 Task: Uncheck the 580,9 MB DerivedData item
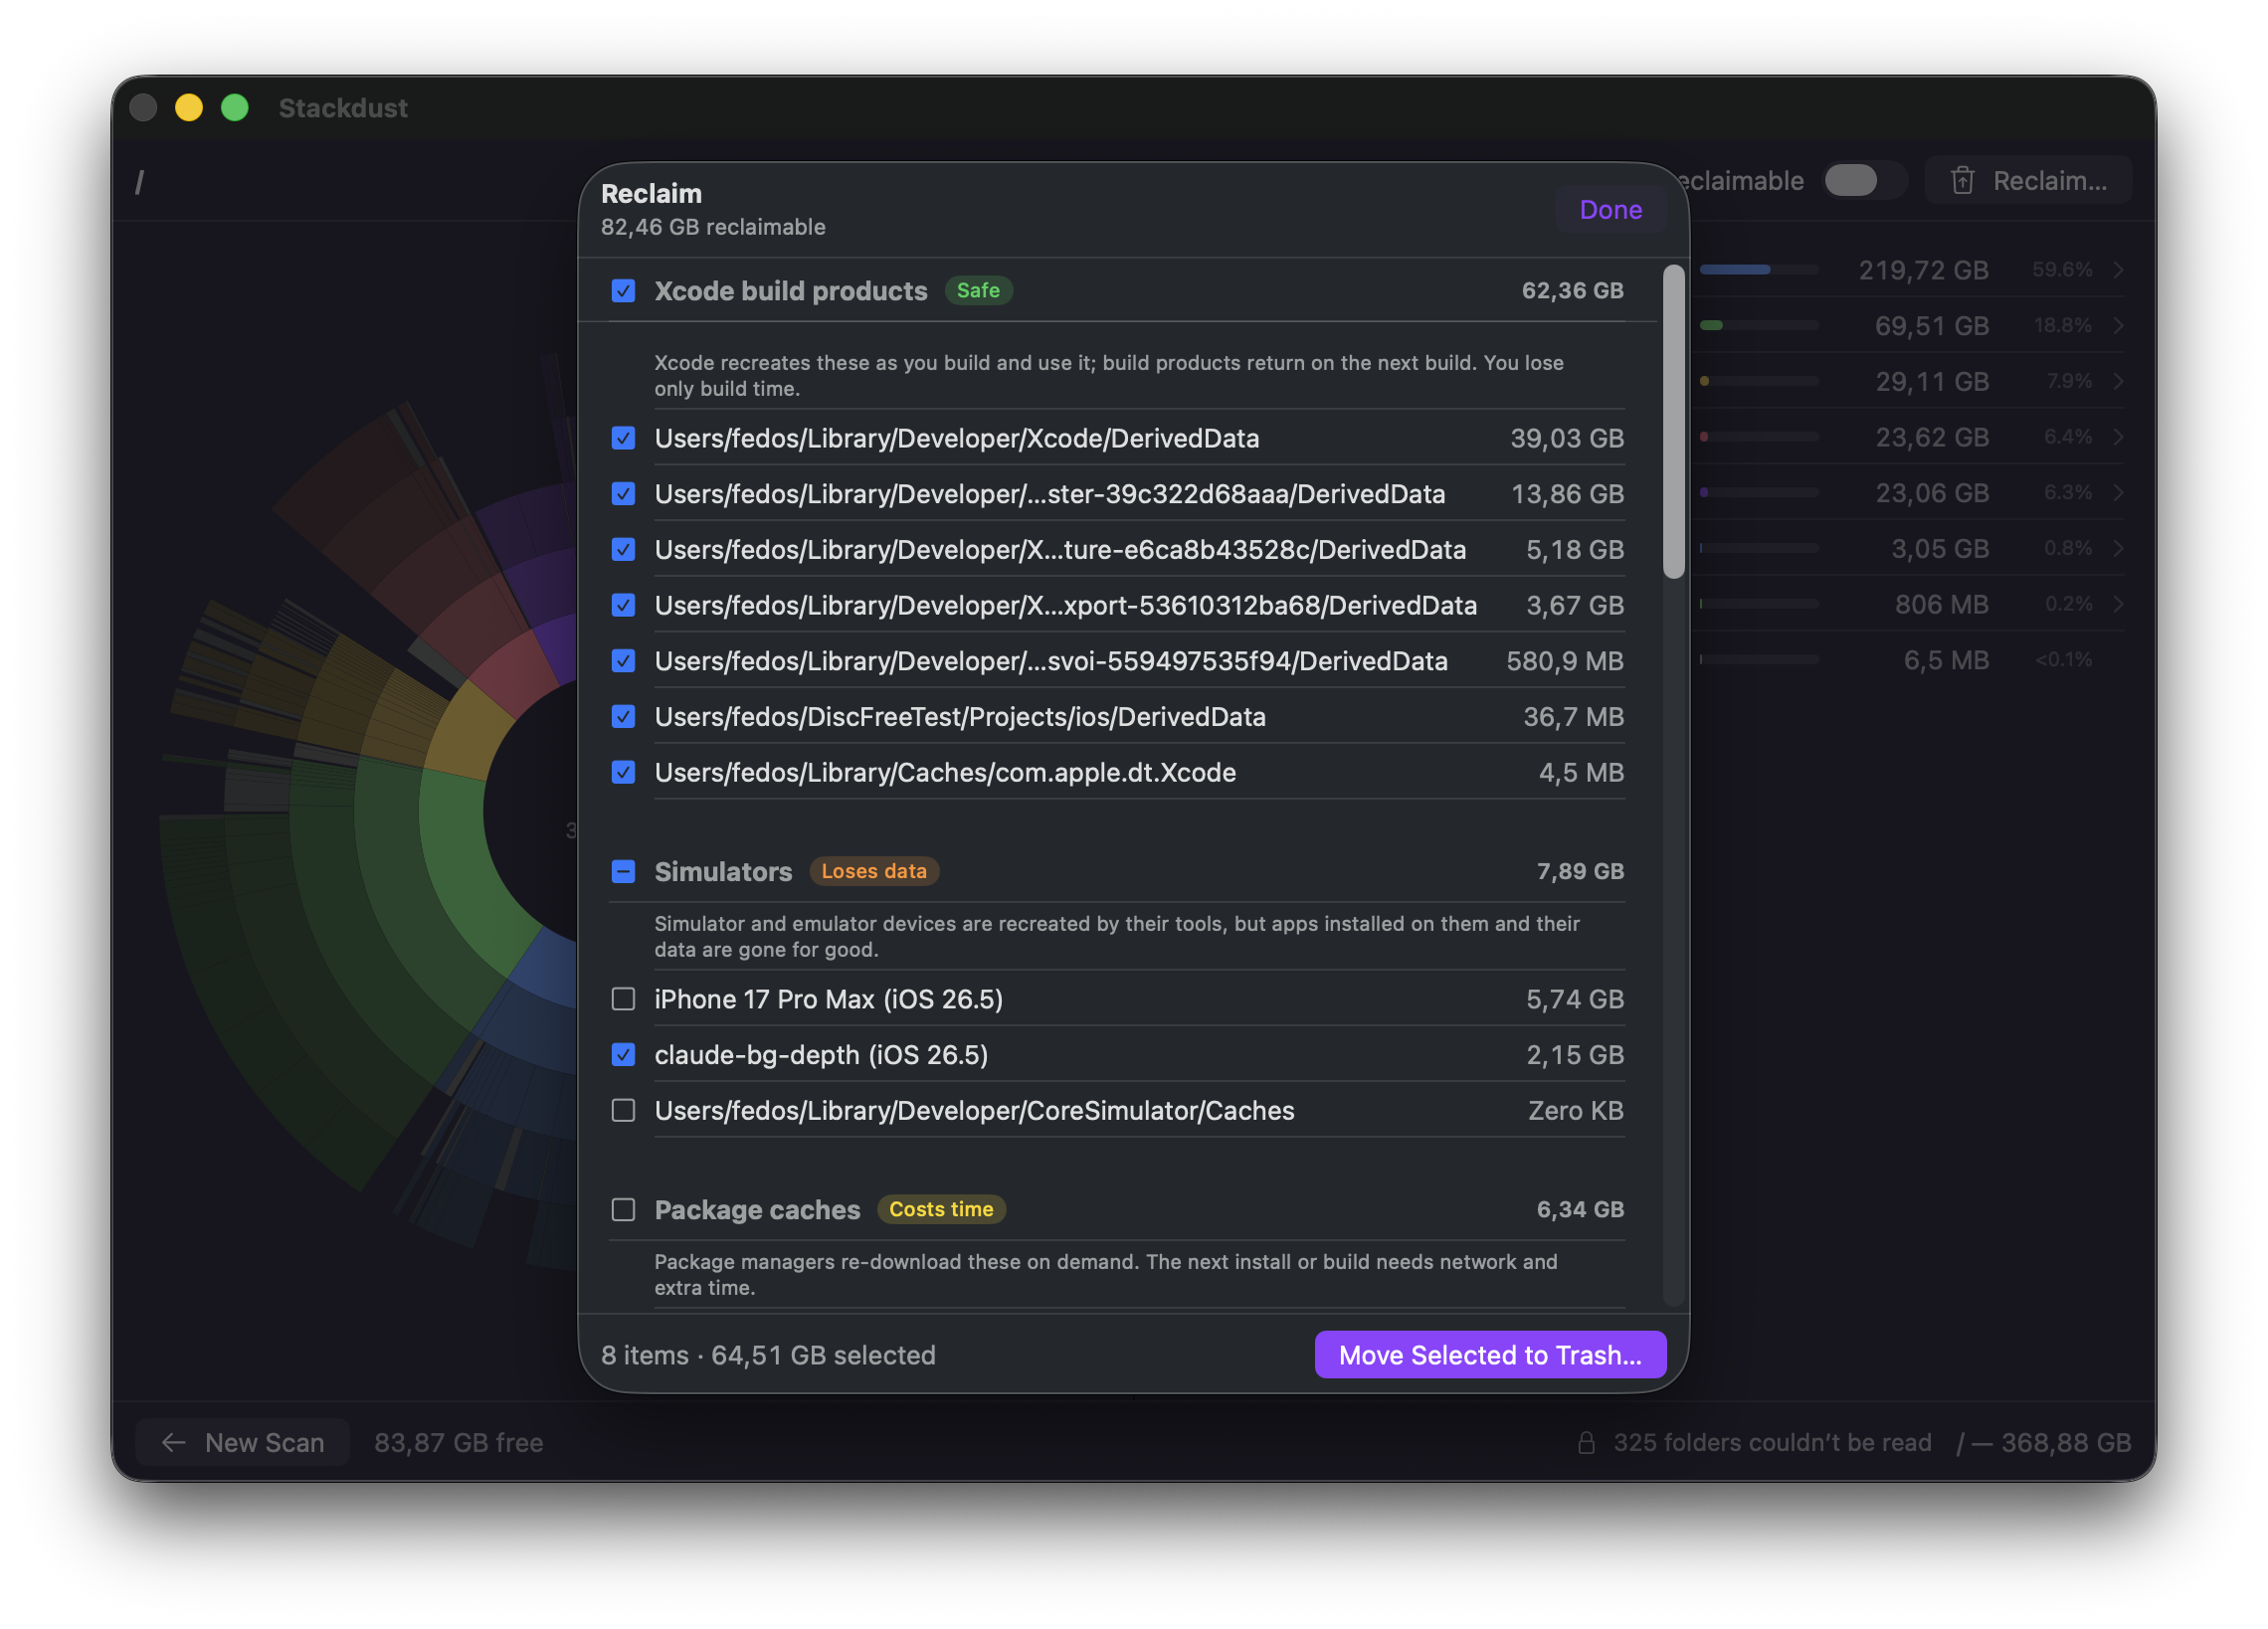pos(623,661)
